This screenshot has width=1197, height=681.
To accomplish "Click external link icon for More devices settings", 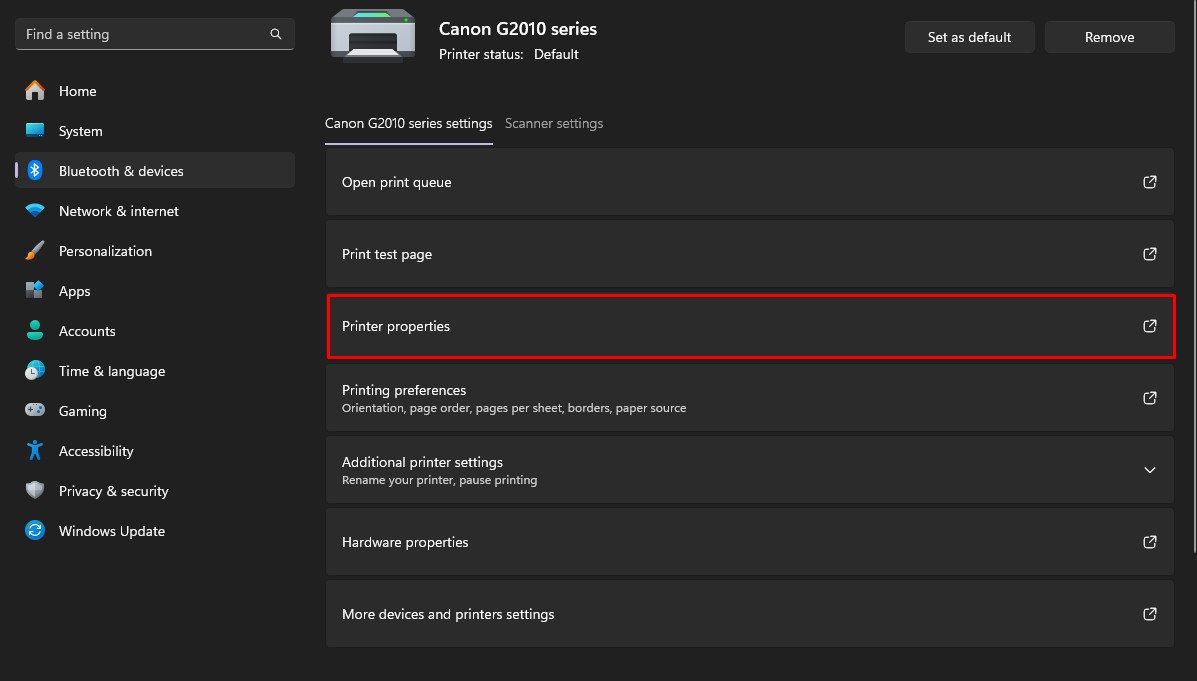I will (x=1150, y=614).
